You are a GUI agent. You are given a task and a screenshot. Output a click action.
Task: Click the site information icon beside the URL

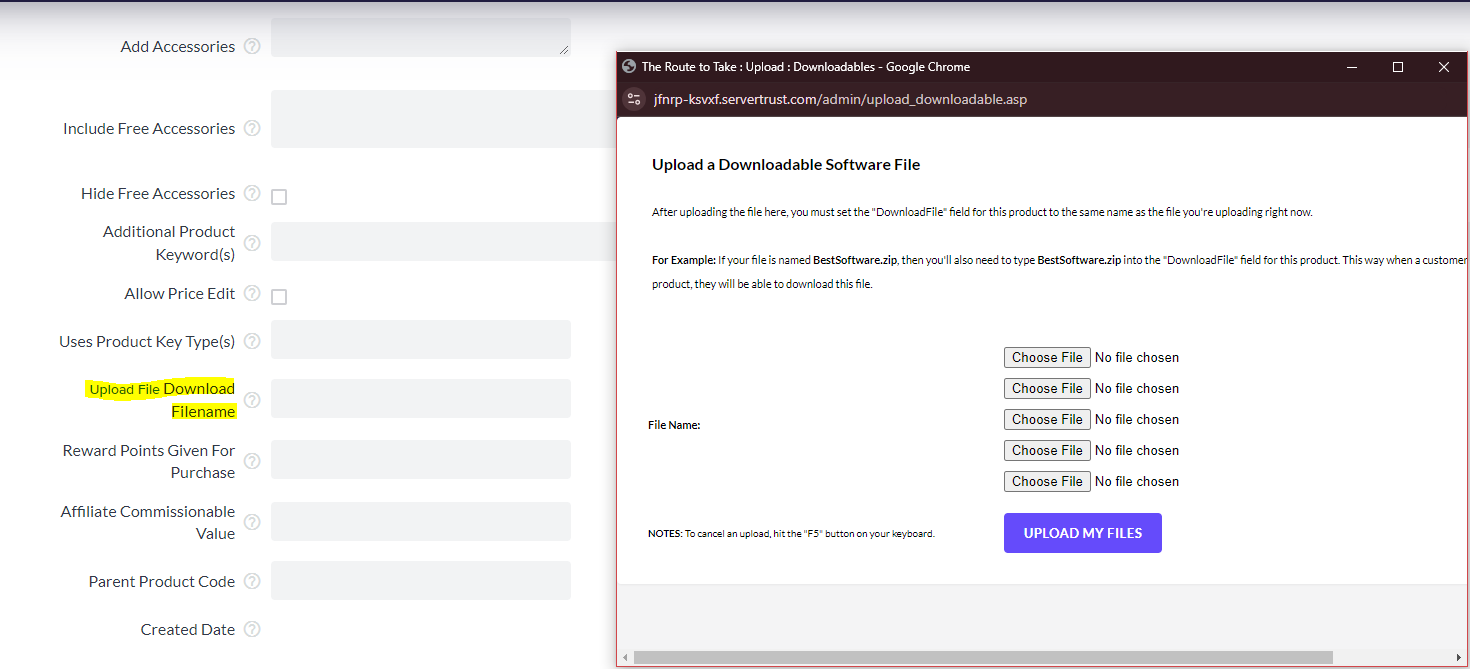pos(634,99)
